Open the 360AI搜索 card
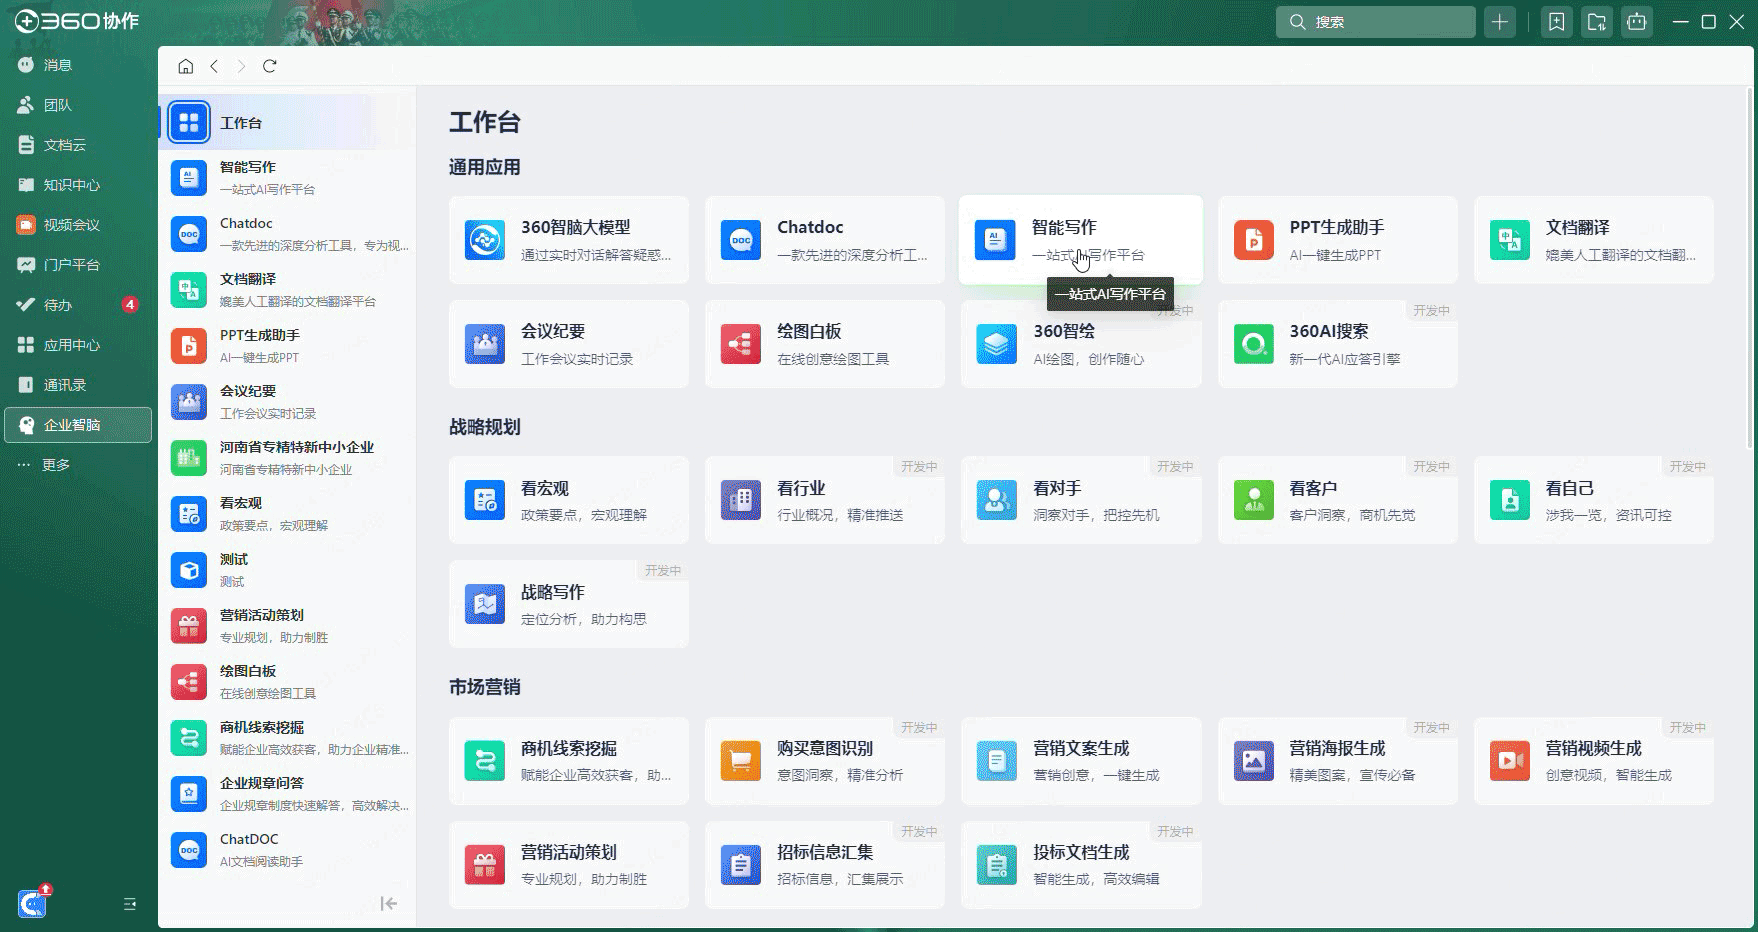This screenshot has width=1758, height=932. [1337, 344]
